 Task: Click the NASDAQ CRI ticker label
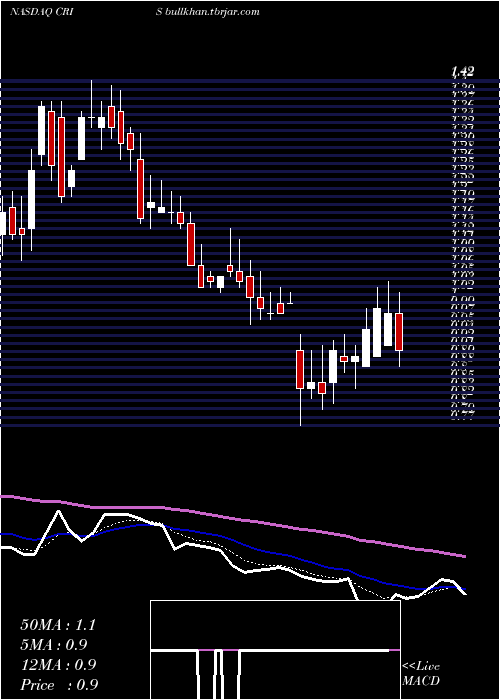click(x=42, y=12)
